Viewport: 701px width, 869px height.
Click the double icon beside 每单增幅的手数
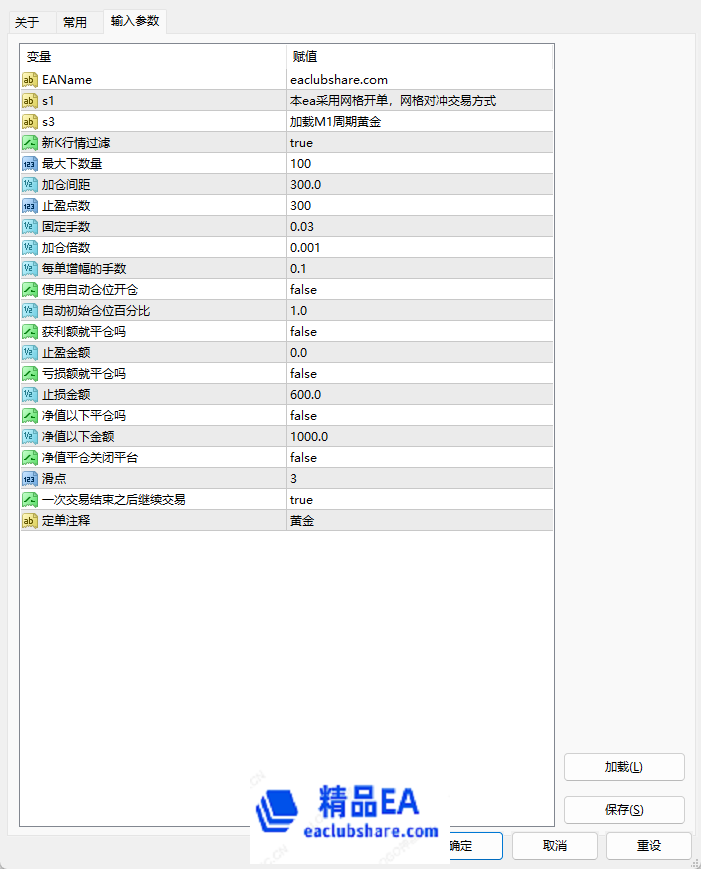coord(29,269)
